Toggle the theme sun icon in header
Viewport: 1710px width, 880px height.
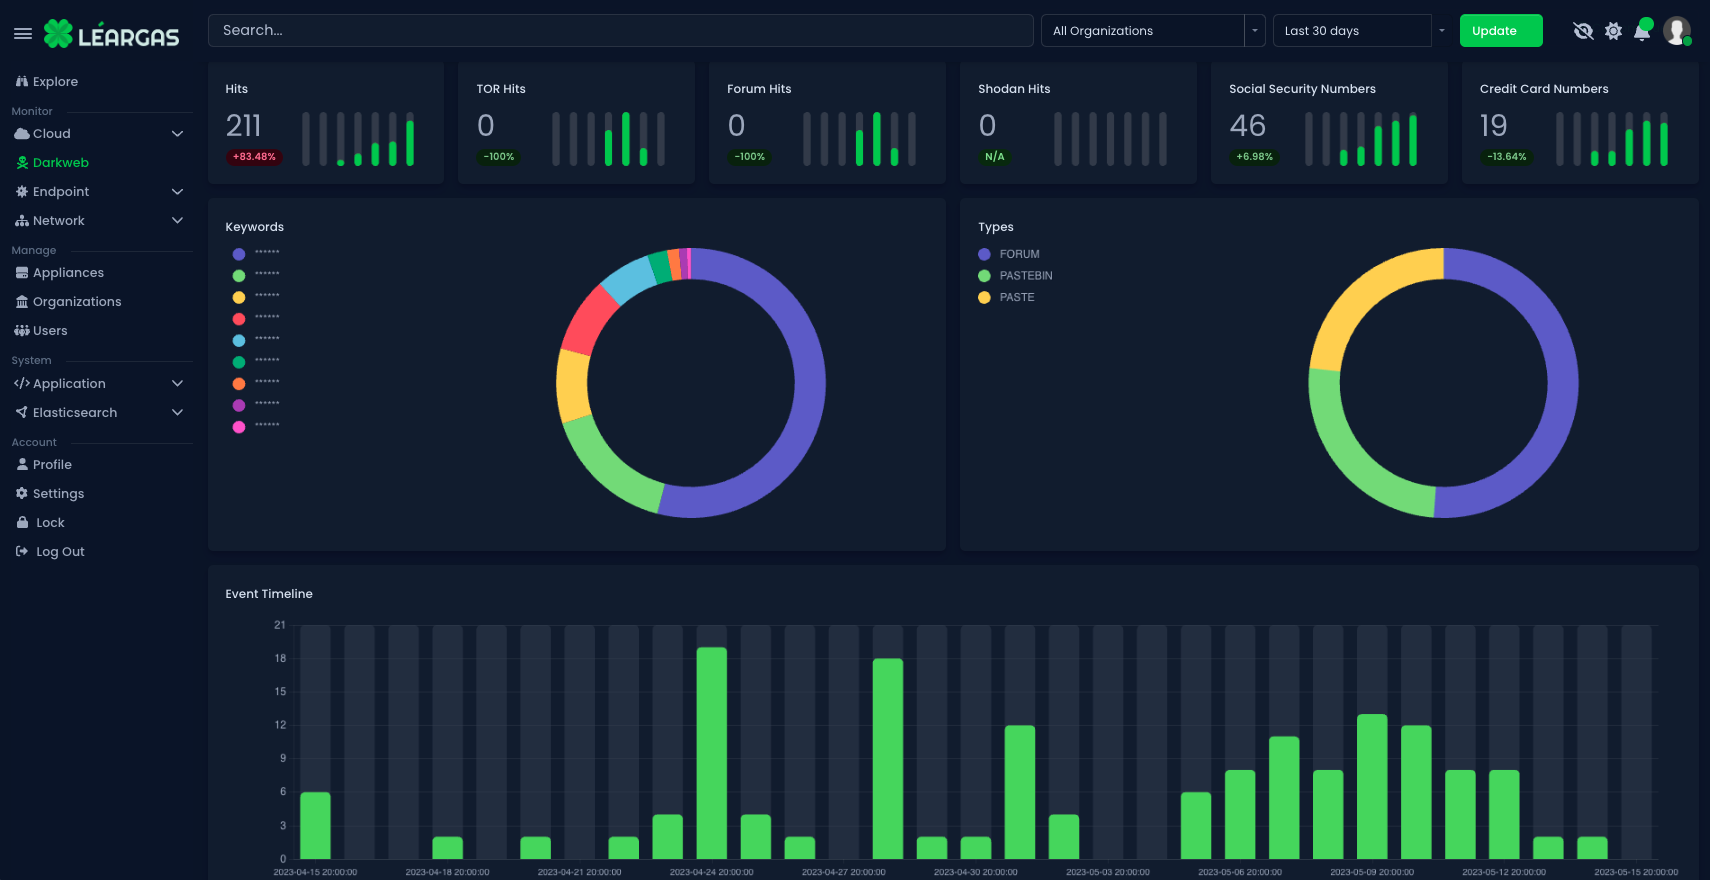click(1613, 31)
